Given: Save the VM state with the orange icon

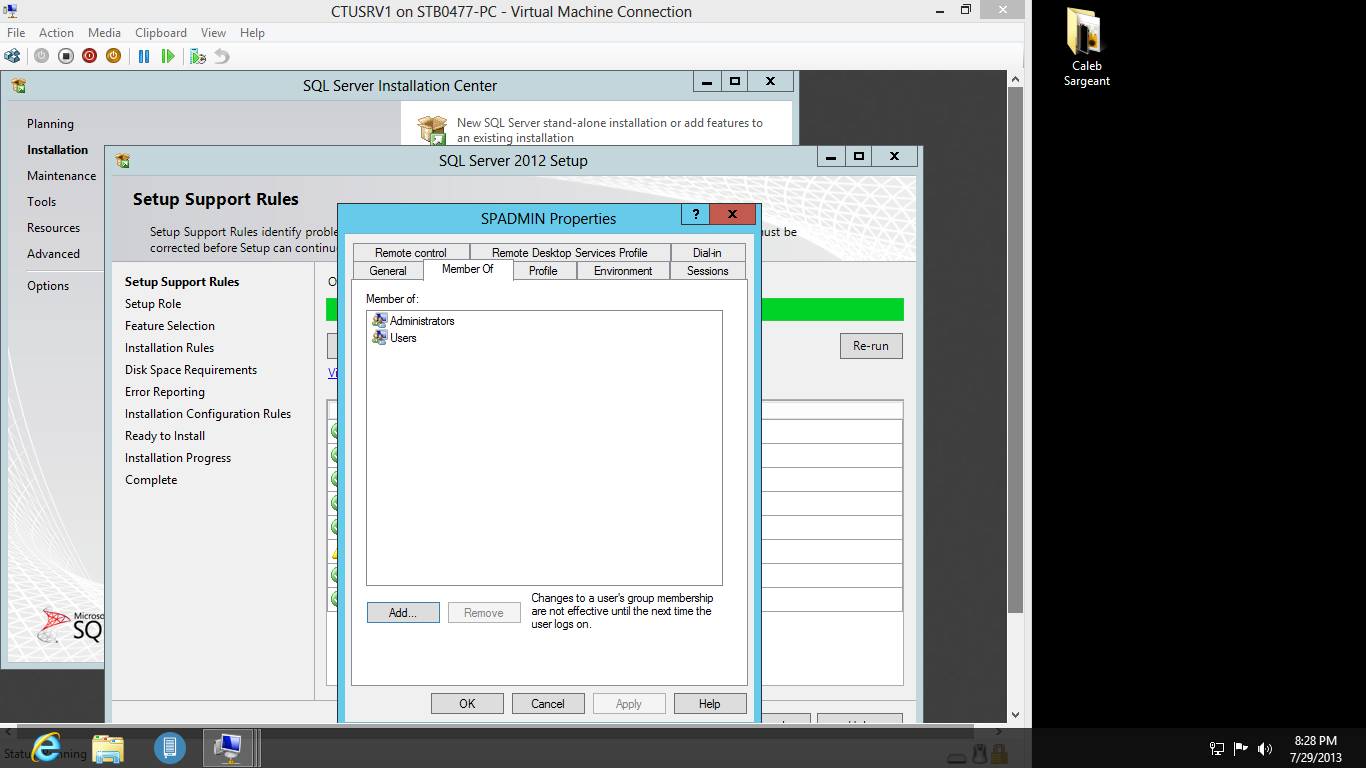Looking at the screenshot, I should [x=113, y=56].
